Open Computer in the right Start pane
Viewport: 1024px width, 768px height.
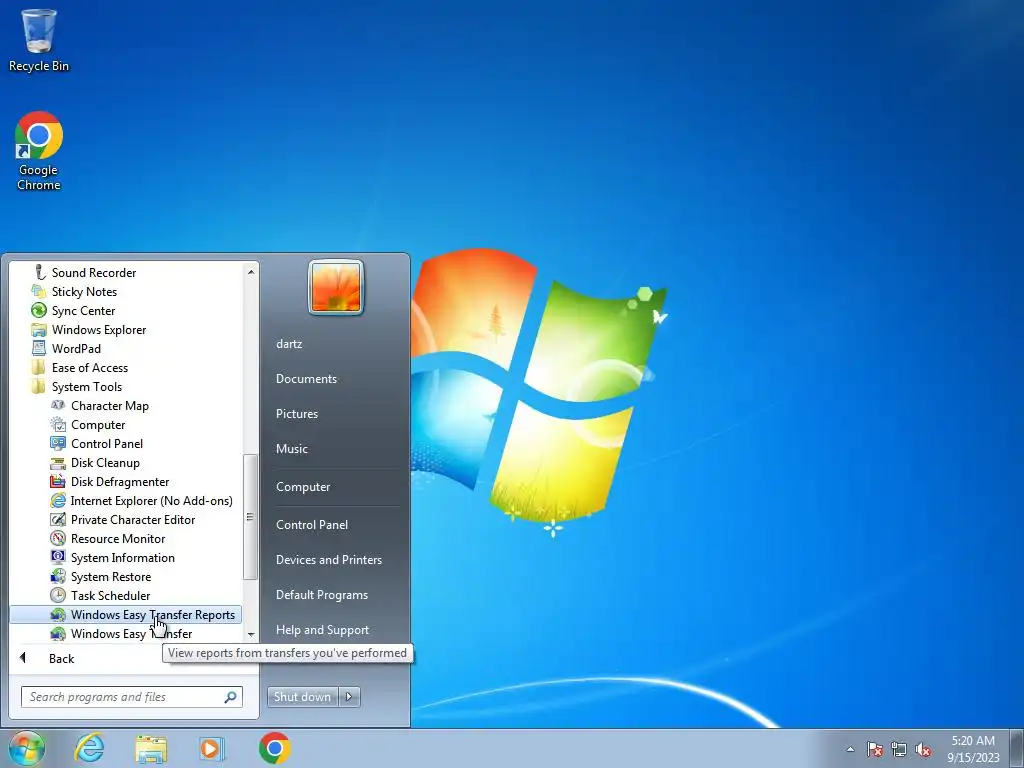[303, 487]
